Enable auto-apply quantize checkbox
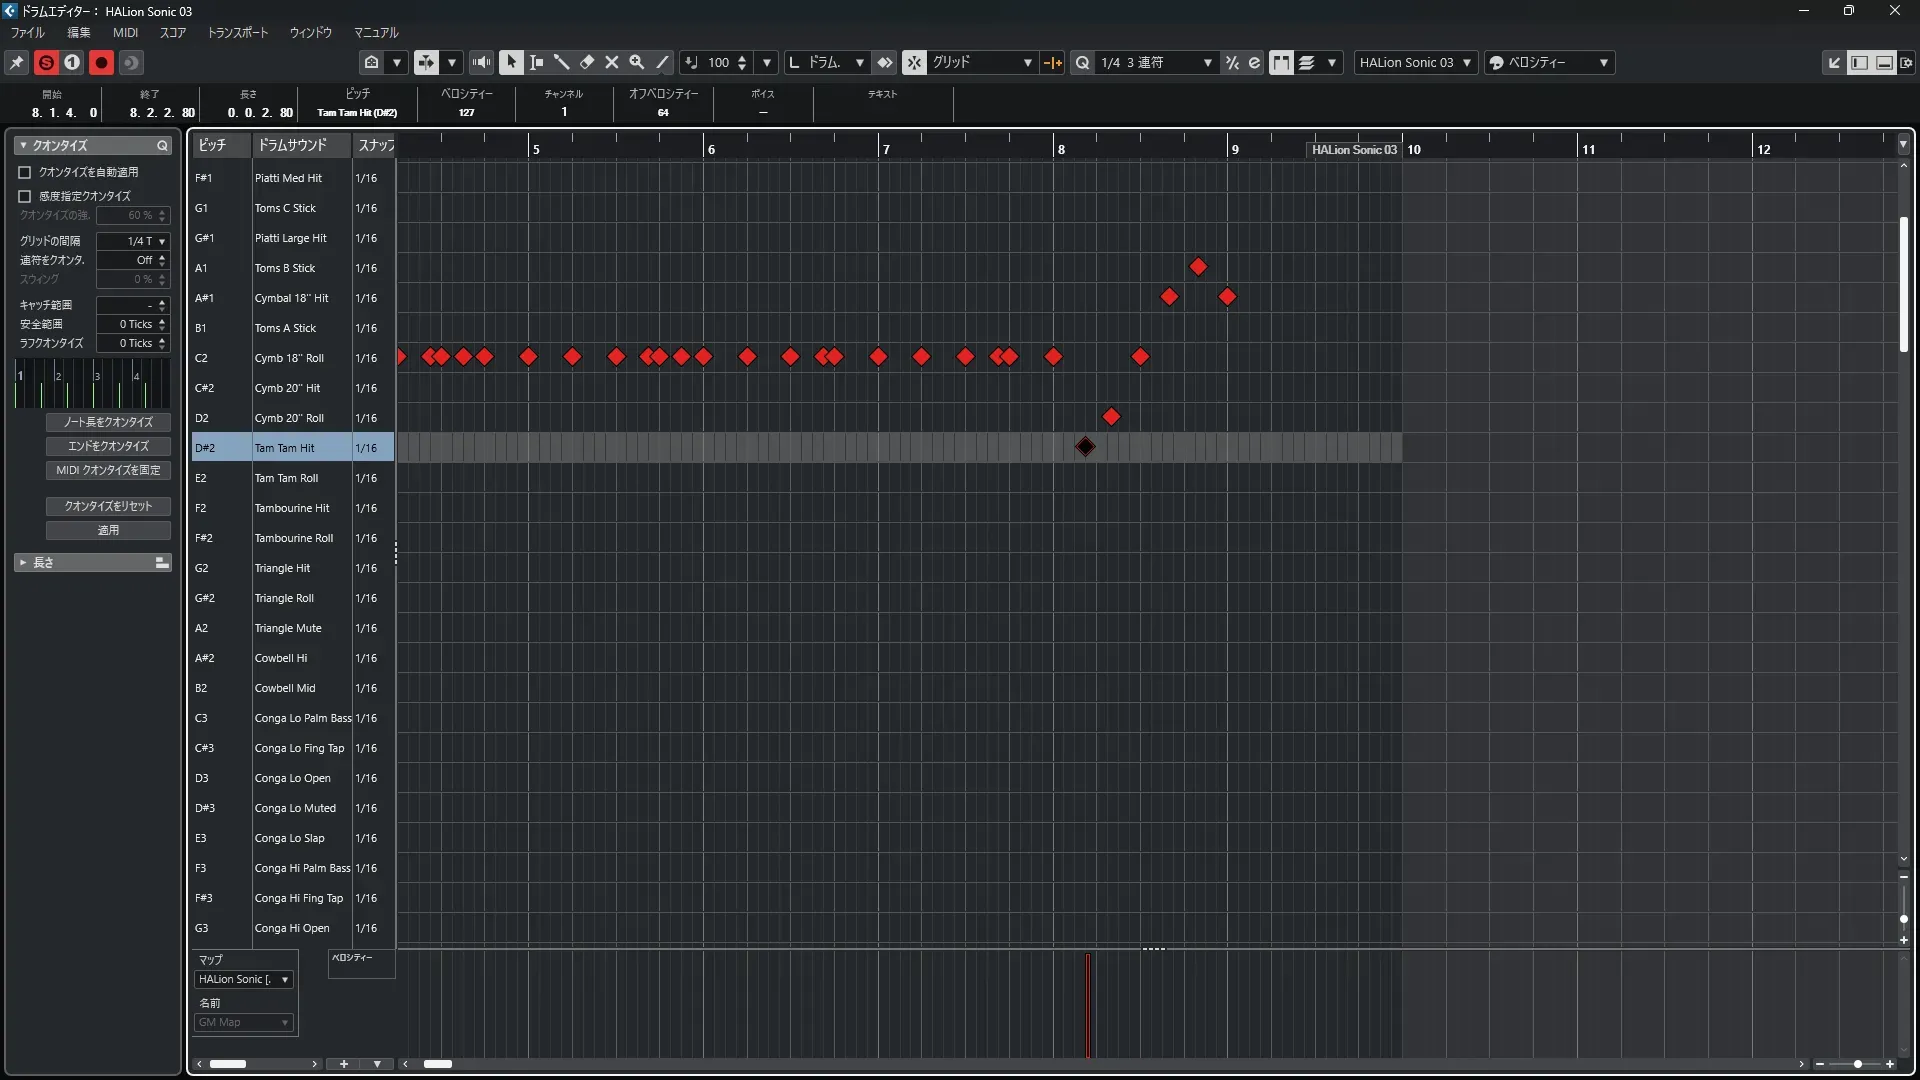 point(25,172)
